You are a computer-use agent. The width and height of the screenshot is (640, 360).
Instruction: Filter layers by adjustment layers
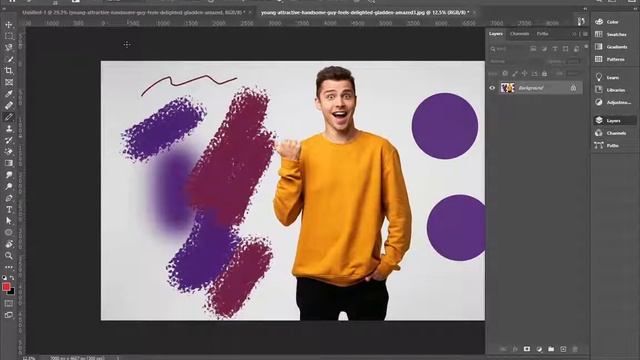(x=544, y=49)
